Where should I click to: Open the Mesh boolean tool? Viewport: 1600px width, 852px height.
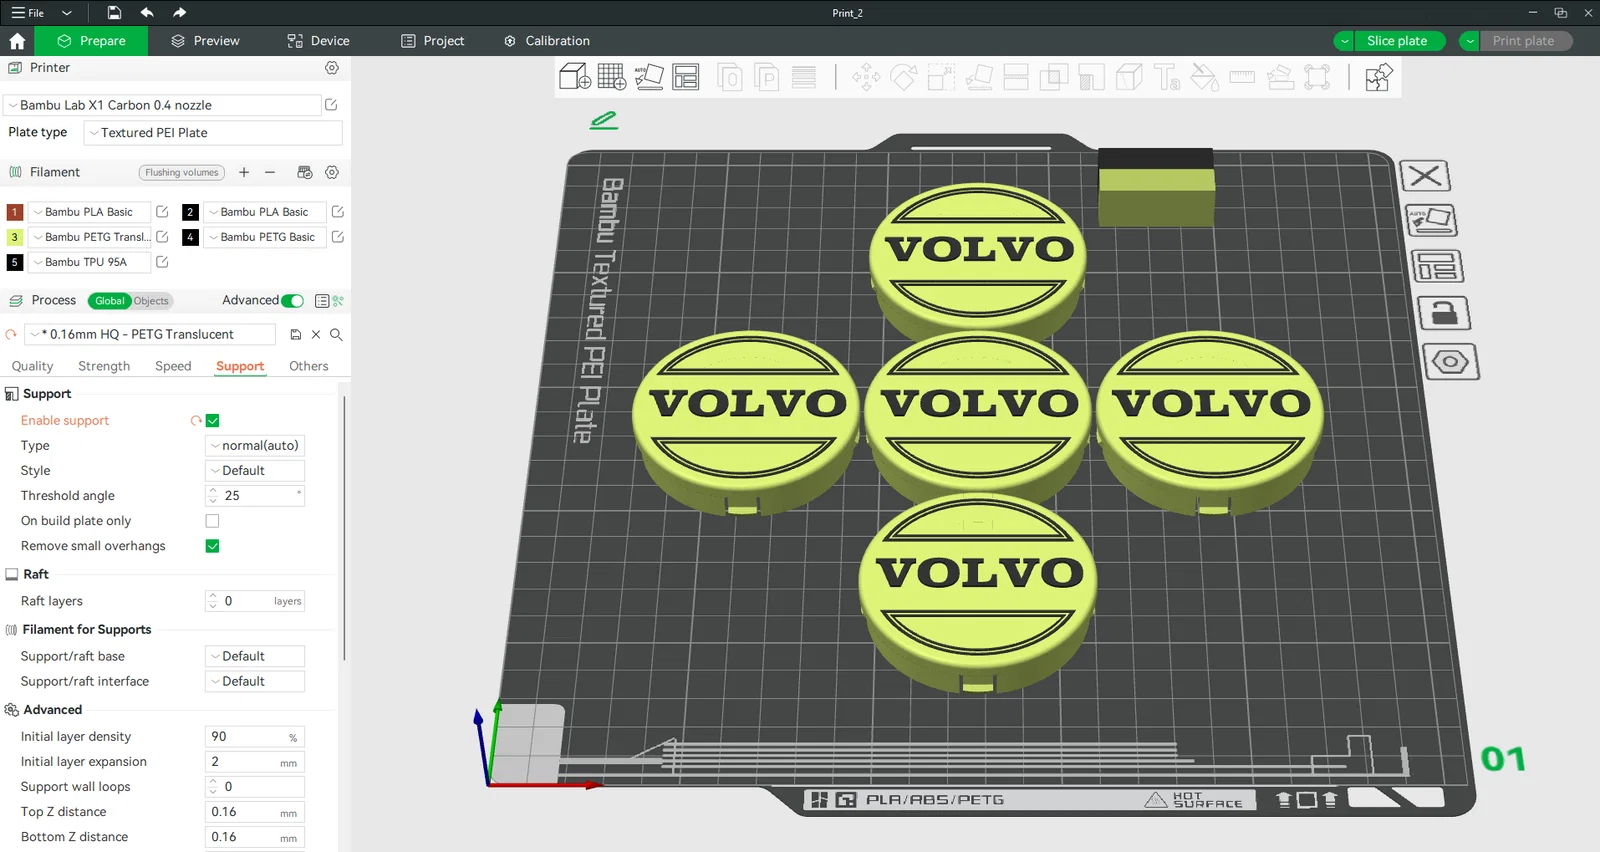click(1054, 77)
